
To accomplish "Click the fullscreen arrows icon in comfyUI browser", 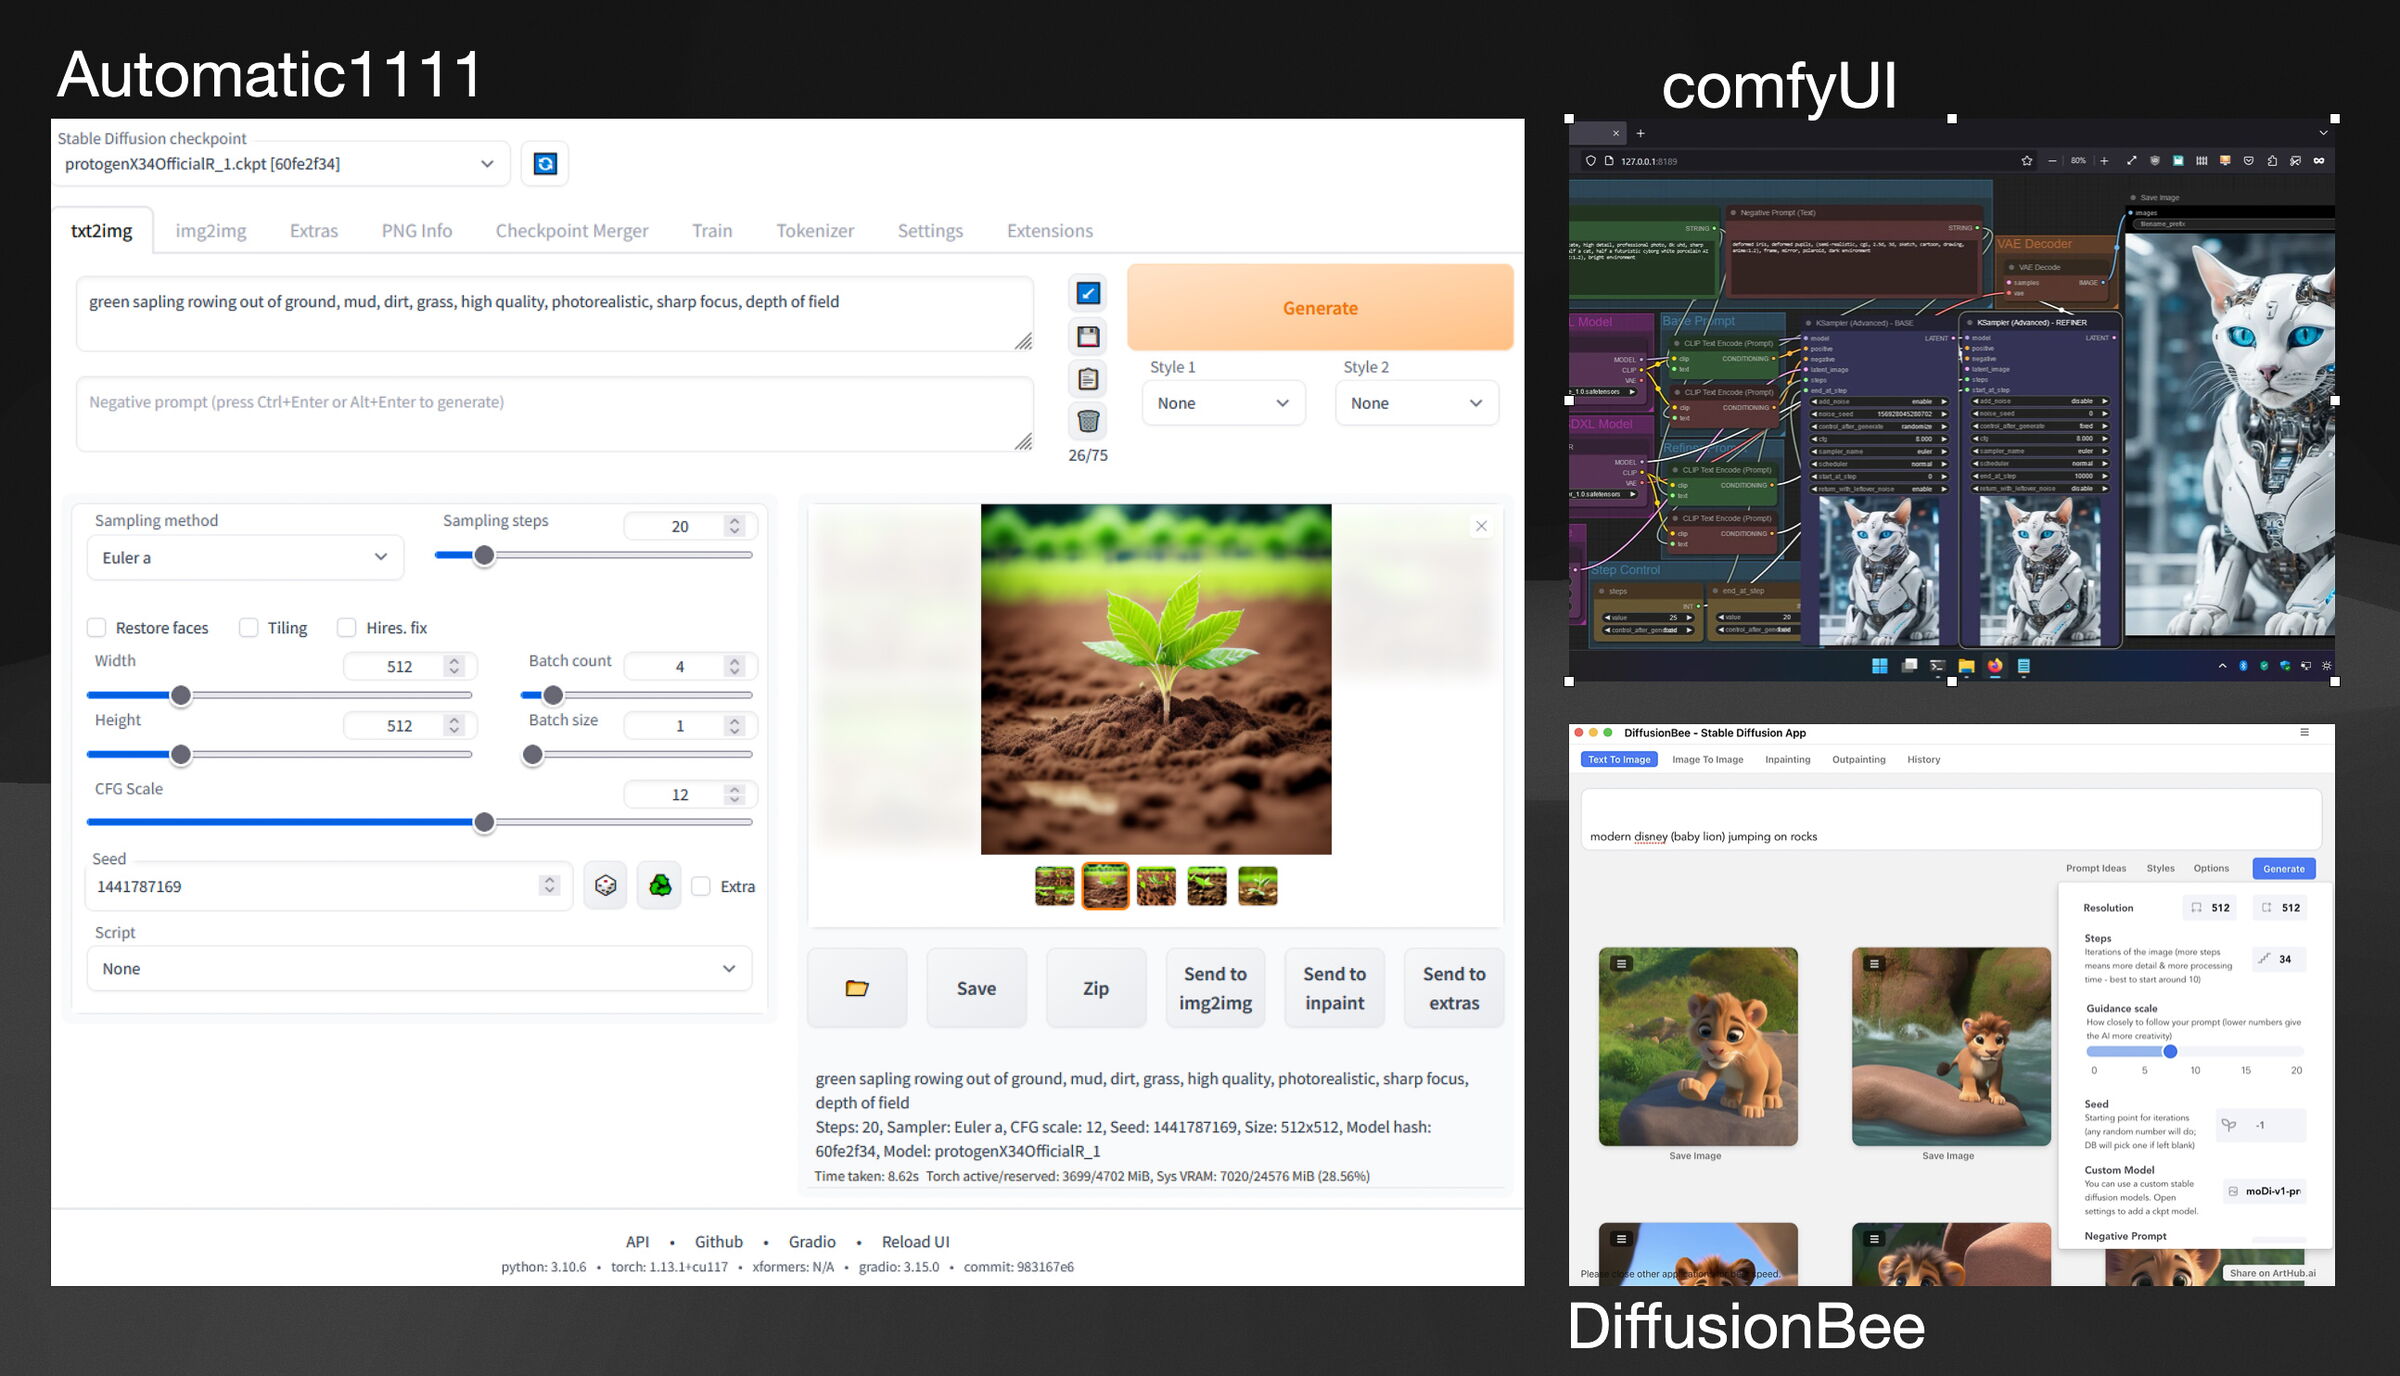I will coord(2131,161).
